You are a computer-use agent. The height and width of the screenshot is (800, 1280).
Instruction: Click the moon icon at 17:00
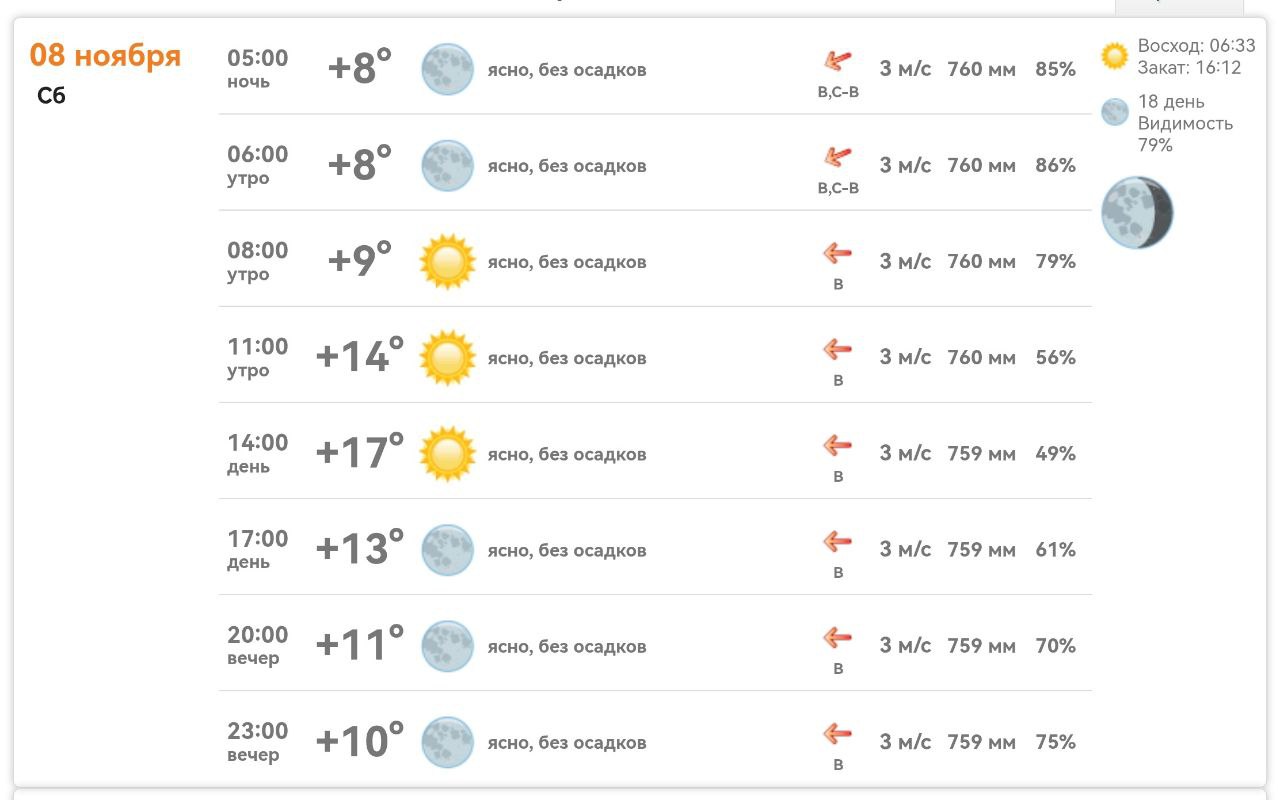pos(447,550)
